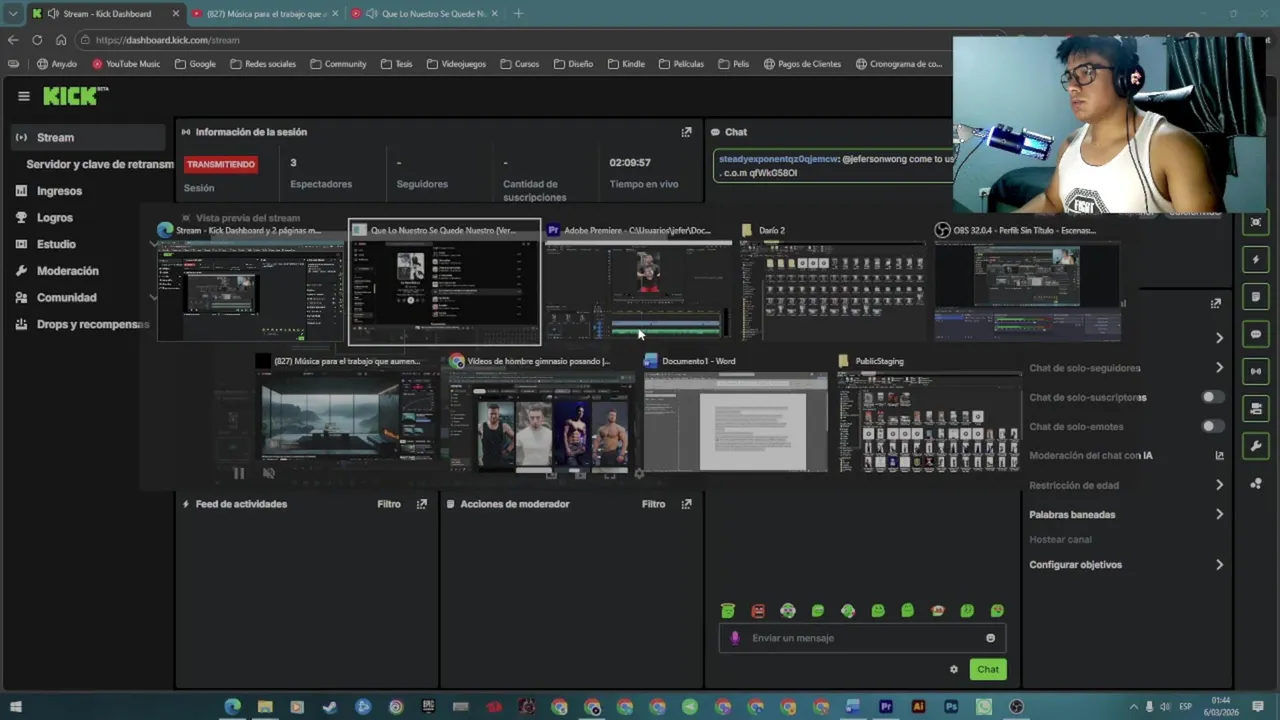The image size is (1280, 720).
Task: Insert the red angry emote
Action: 758,611
